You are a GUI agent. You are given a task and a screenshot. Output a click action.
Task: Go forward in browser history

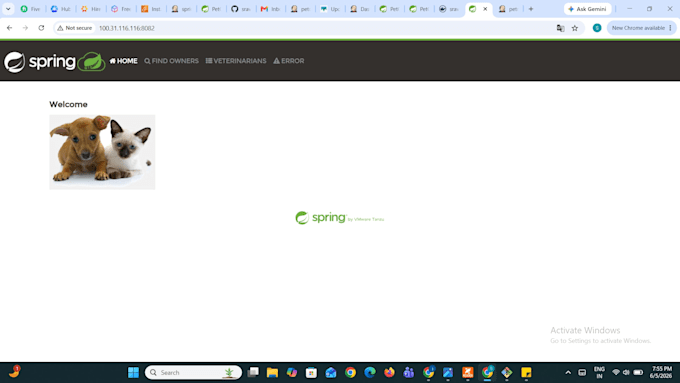[x=25, y=28]
